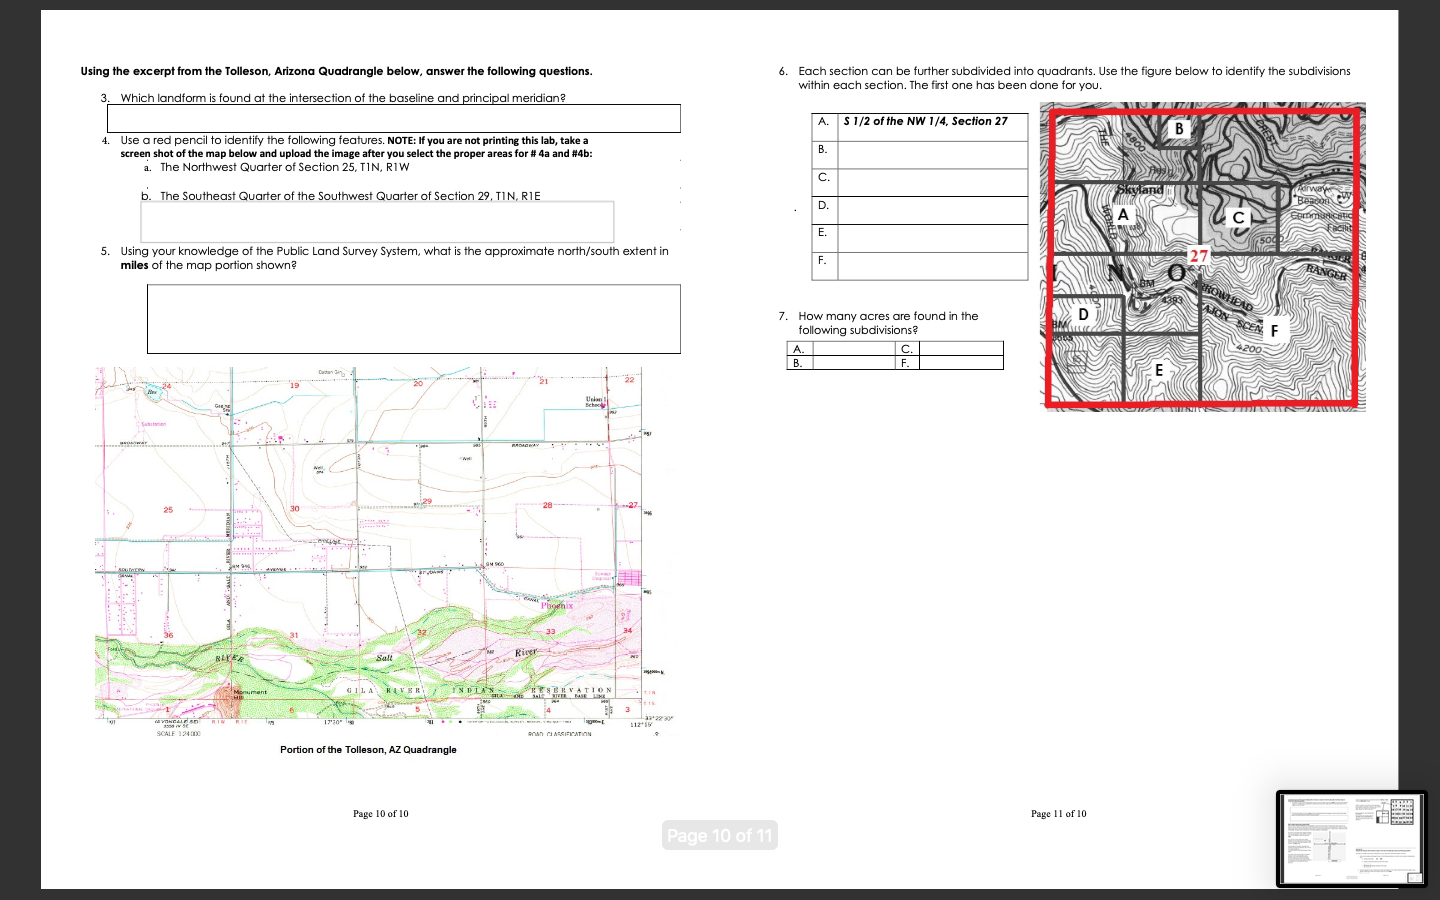Select the page thumbnail in the bottom-right corner
The height and width of the screenshot is (900, 1440).
click(x=1352, y=839)
